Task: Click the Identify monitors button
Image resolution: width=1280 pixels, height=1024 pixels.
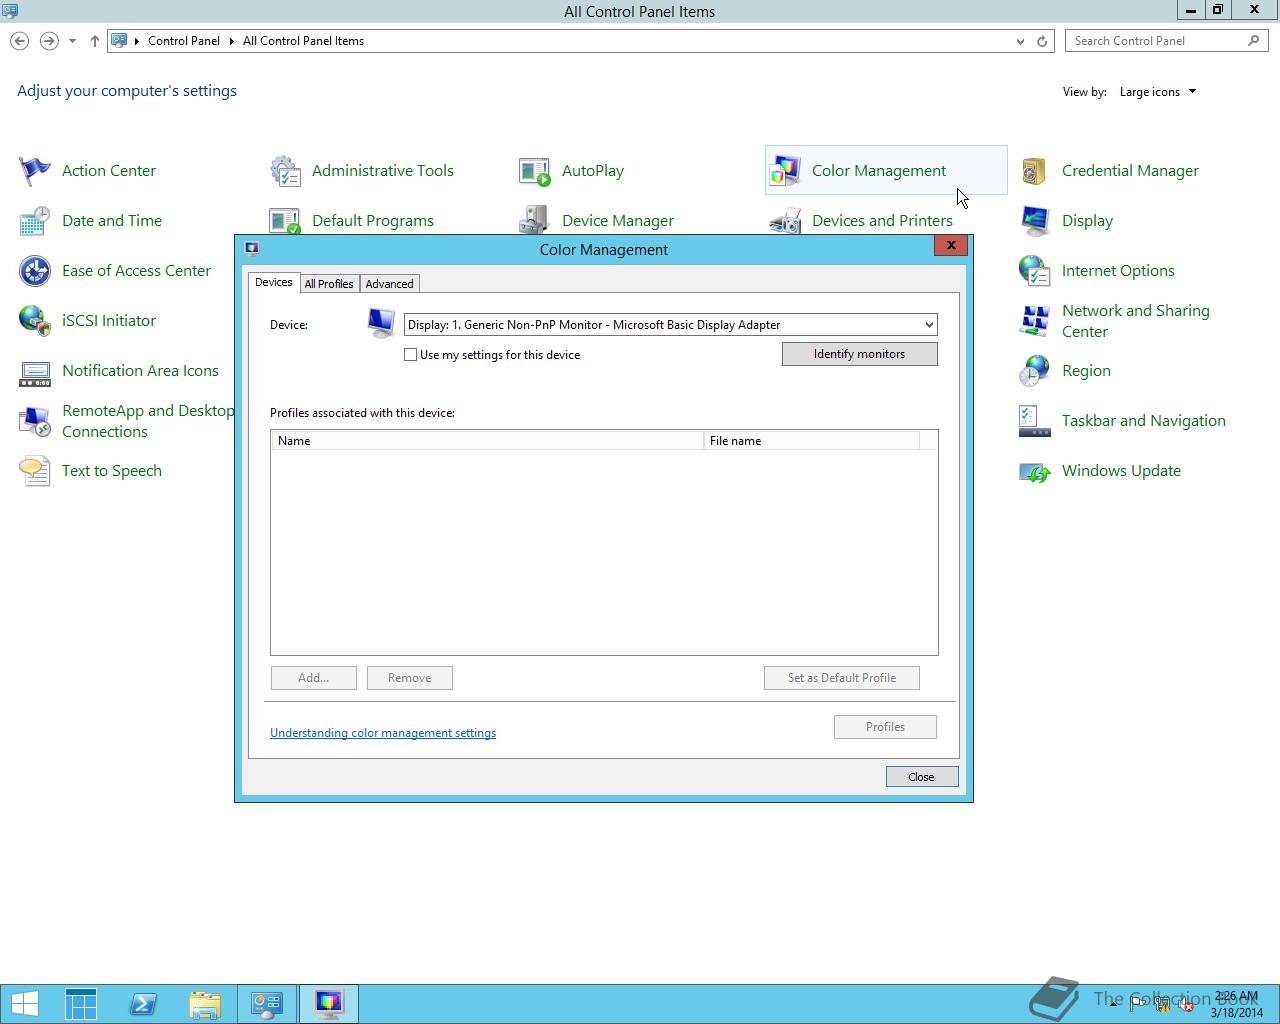Action: [x=860, y=354]
